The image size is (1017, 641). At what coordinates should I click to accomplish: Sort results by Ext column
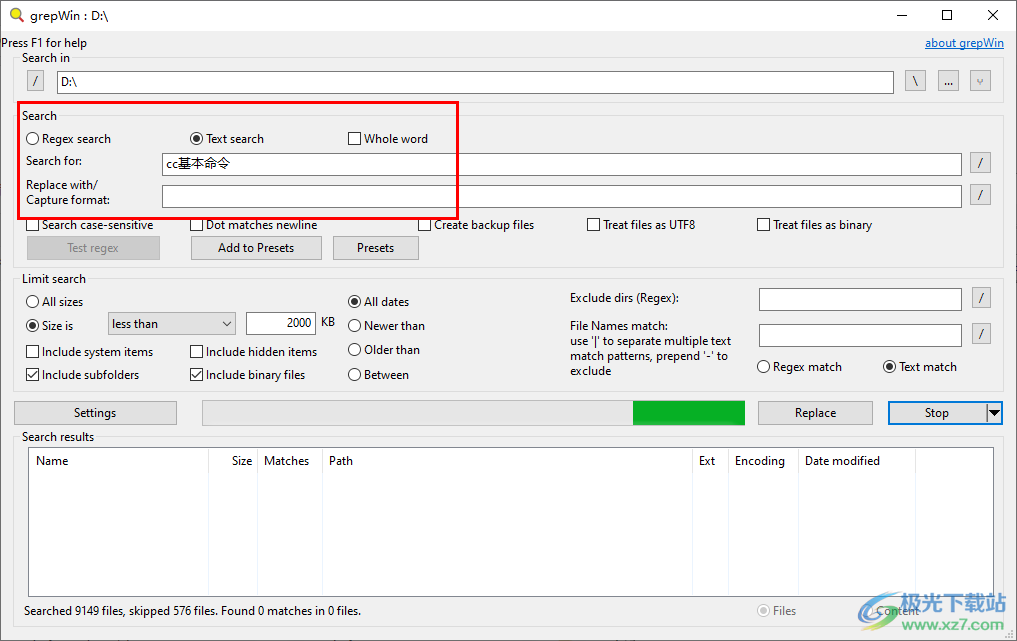coord(710,461)
